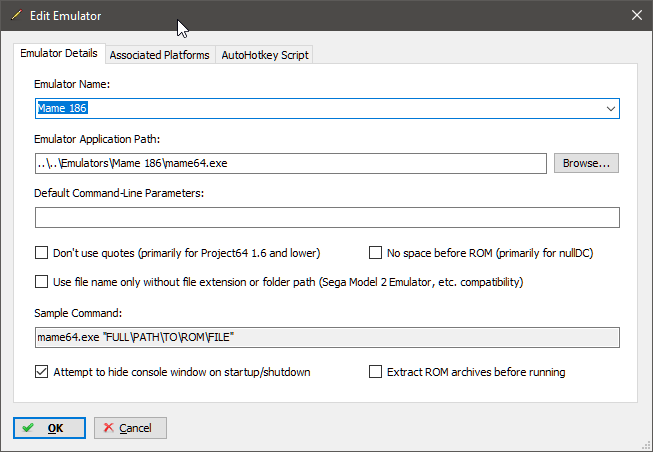653x452 pixels.
Task: Switch to the Emulator Details tab
Action: [x=59, y=54]
